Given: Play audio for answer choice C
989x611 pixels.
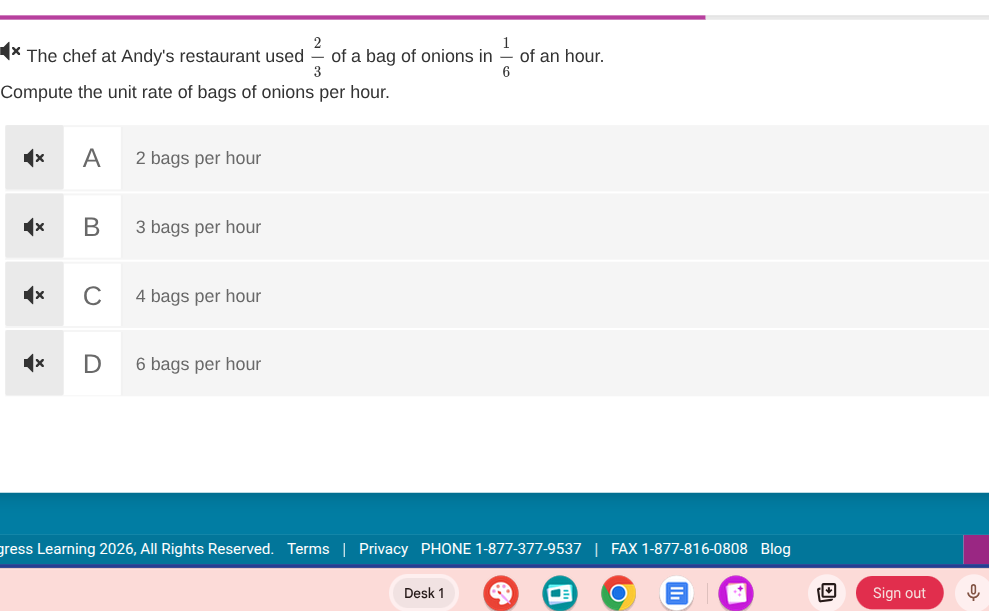Looking at the screenshot, I should 34,296.
